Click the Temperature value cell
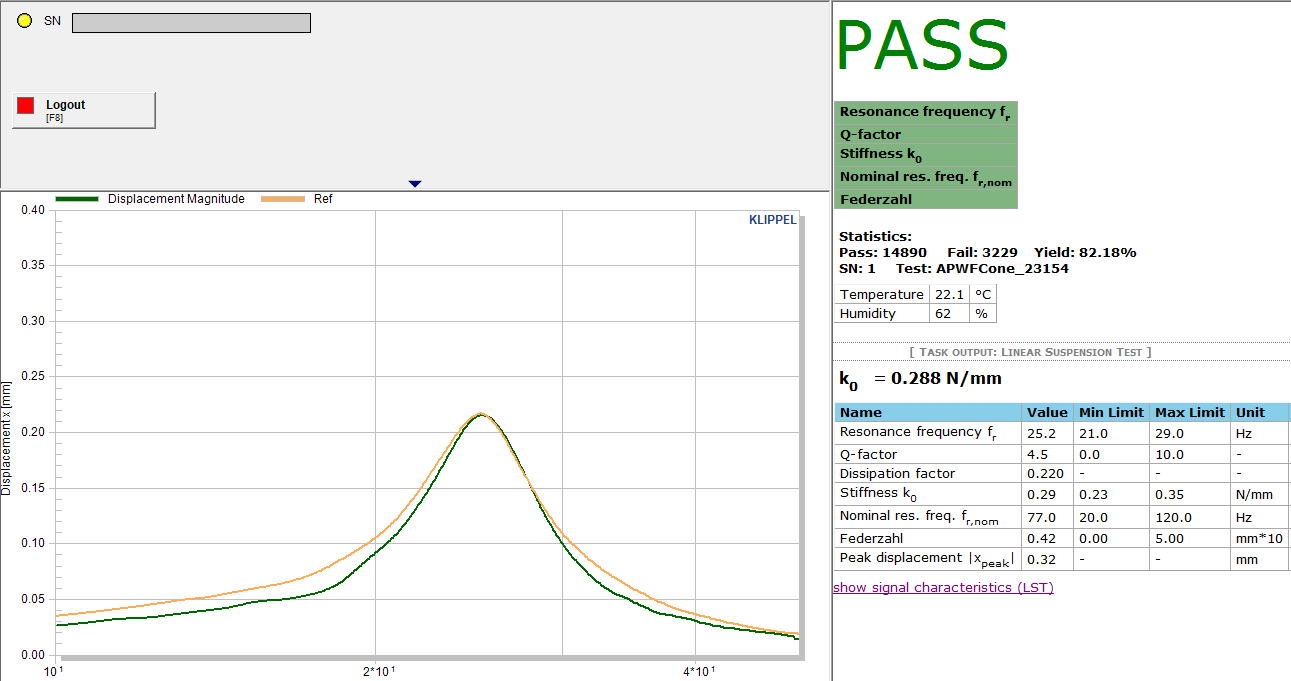Image resolution: width=1291 pixels, height=681 pixels. [x=949, y=294]
